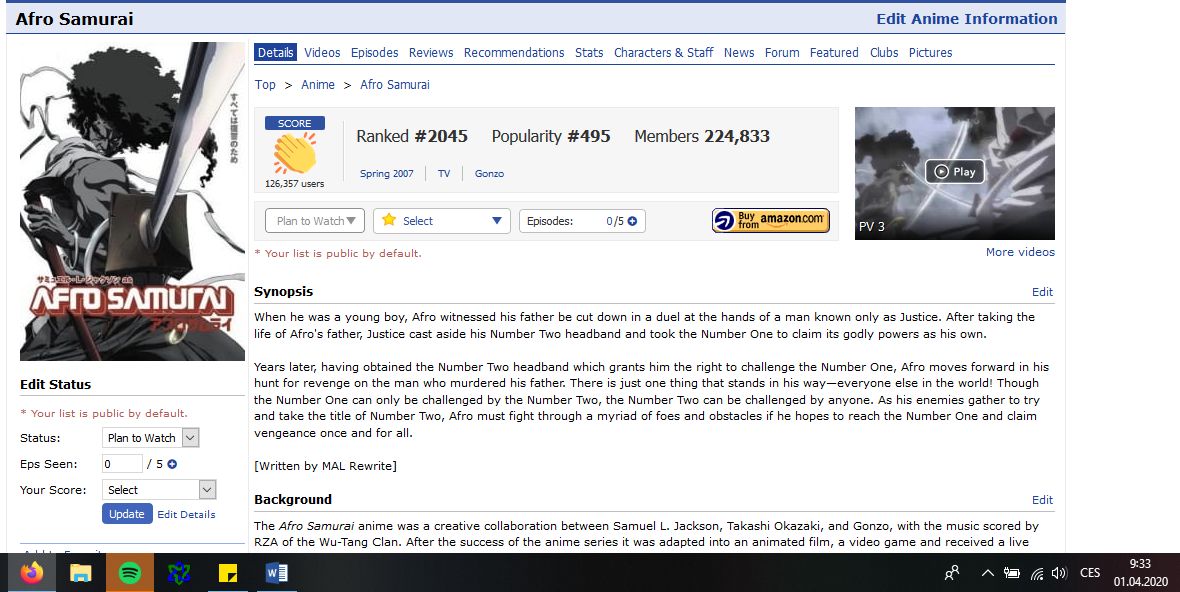Click Edit next to Synopsis

(x=1042, y=292)
